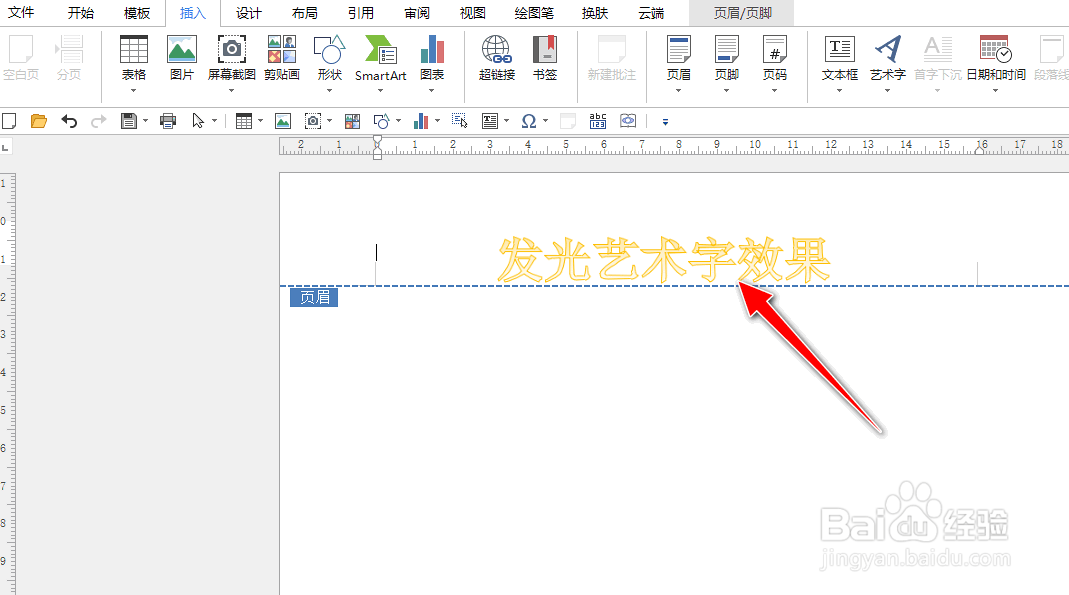The height and width of the screenshot is (595, 1069).
Task: Click the 新建批注 new comment button
Action: (x=612, y=58)
